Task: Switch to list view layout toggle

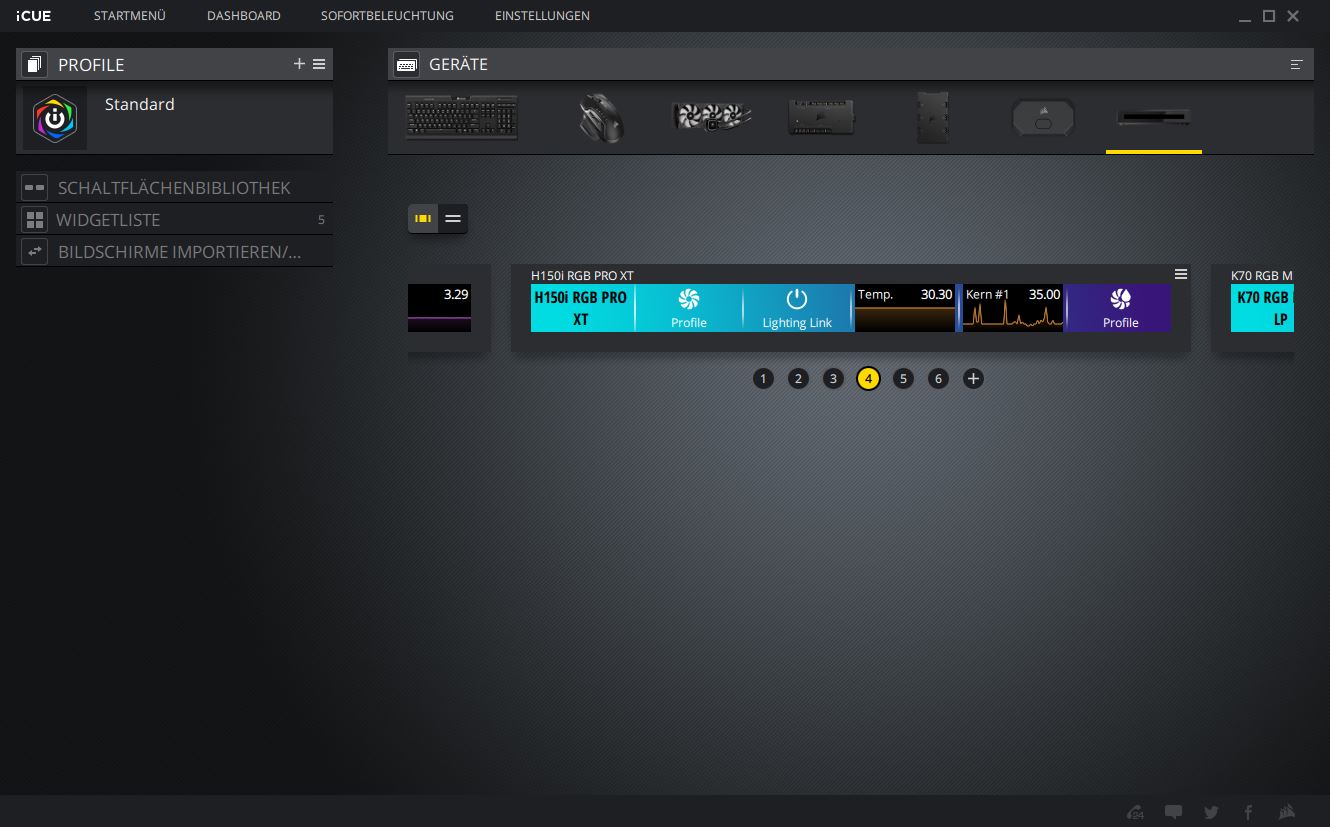Action: click(x=453, y=219)
